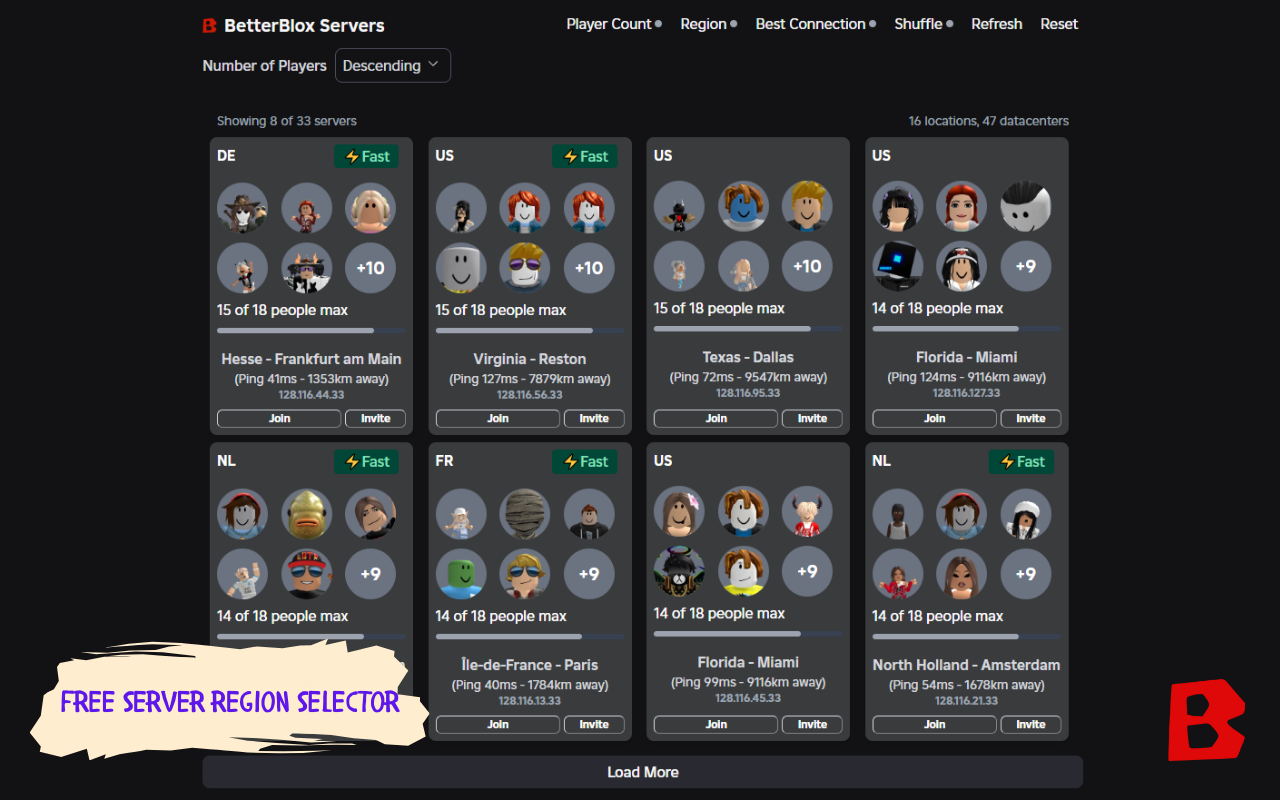
Task: Click the BetterBlox logo icon in header
Action: point(209,26)
